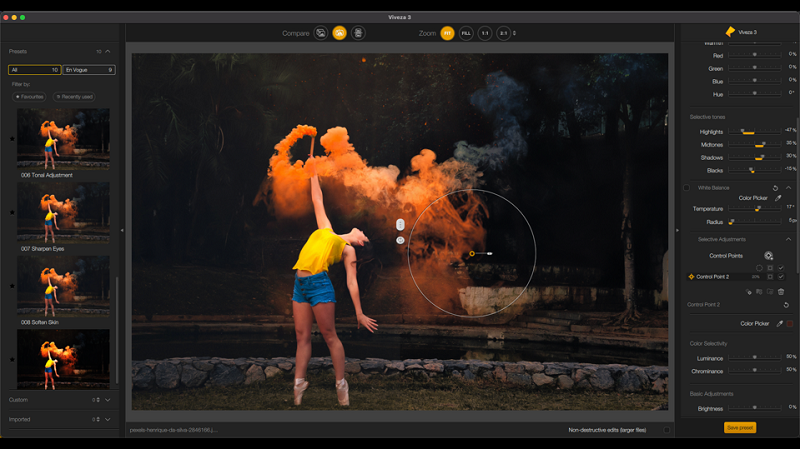
Task: Click the first Compare view icon
Action: click(x=321, y=33)
